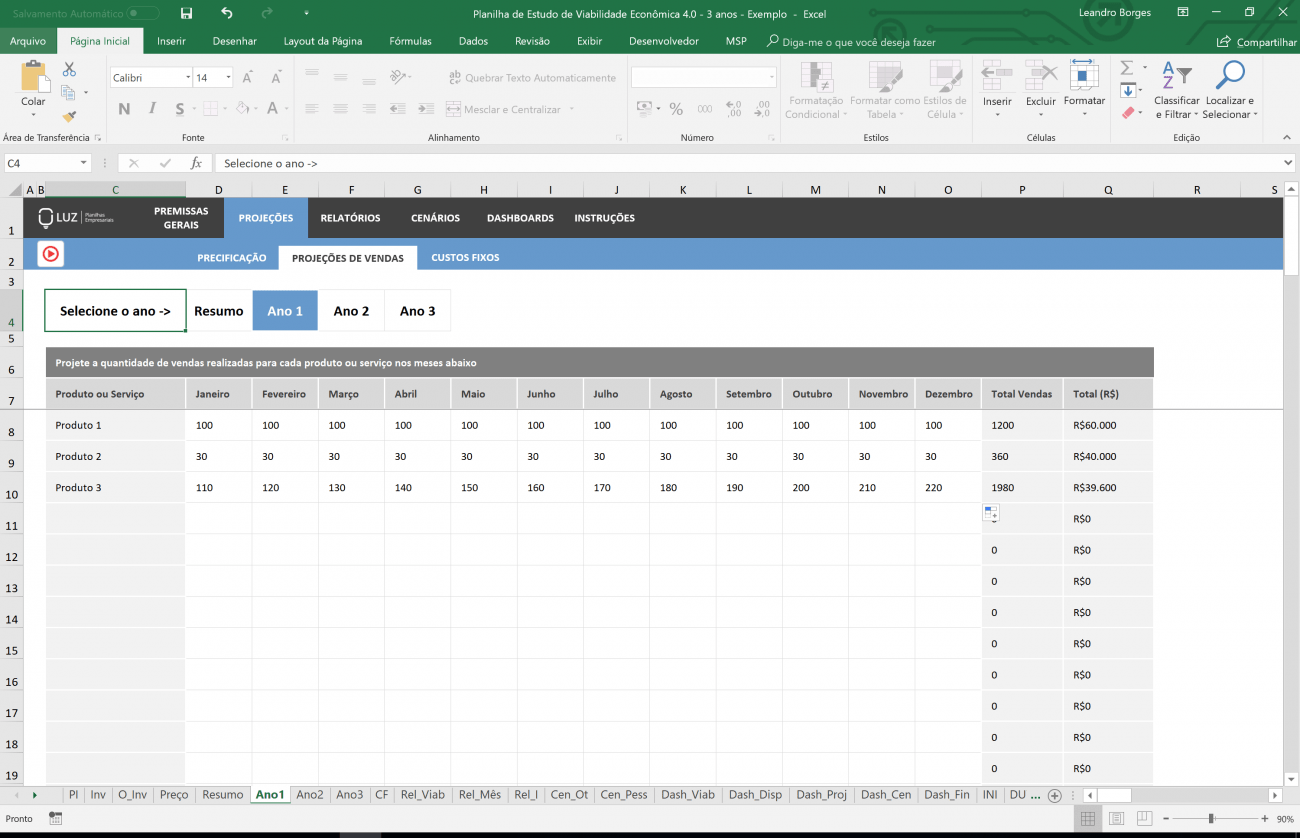
Task: Undo the last action
Action: (226, 13)
